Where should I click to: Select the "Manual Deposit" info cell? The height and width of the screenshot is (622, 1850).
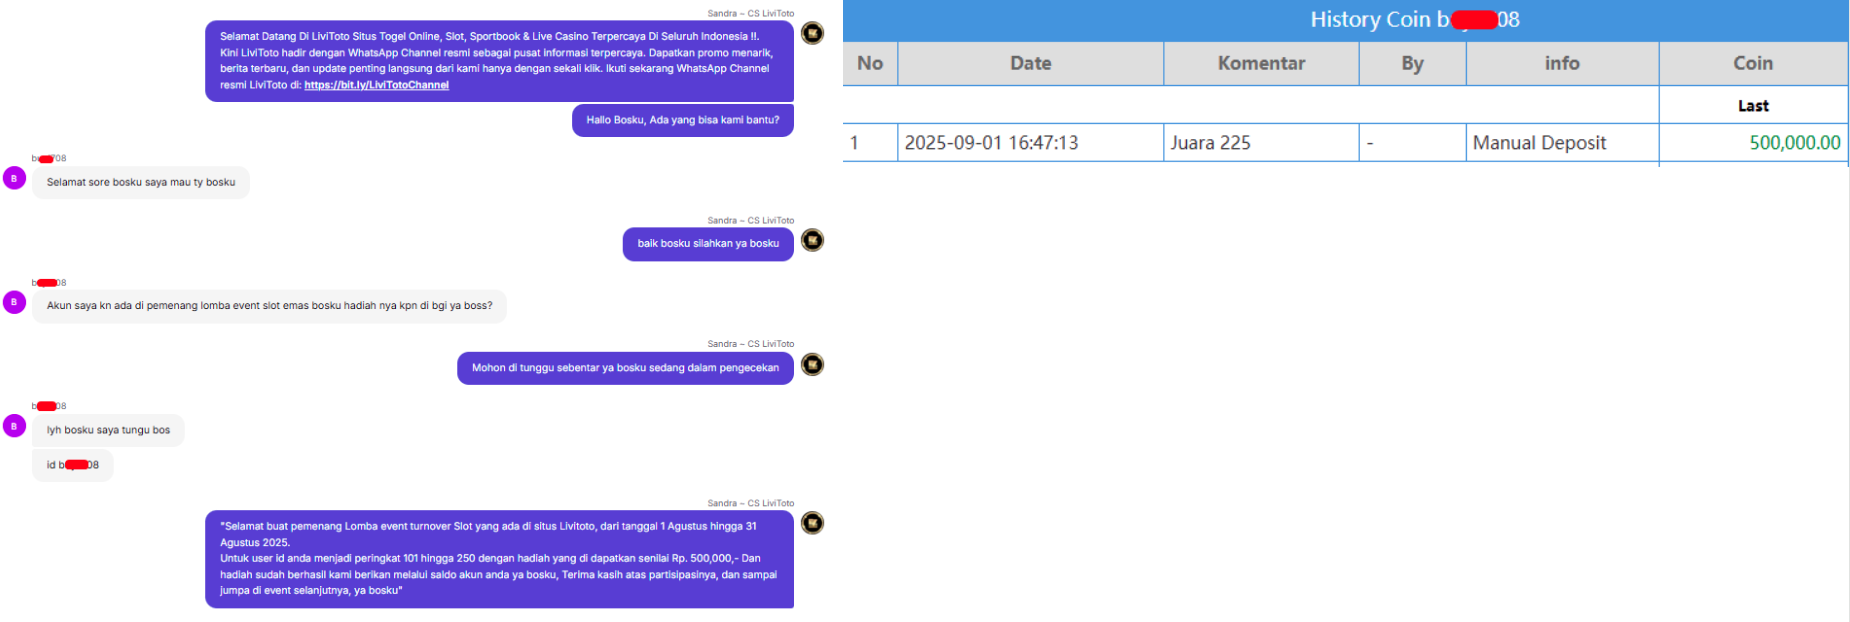click(x=1562, y=143)
